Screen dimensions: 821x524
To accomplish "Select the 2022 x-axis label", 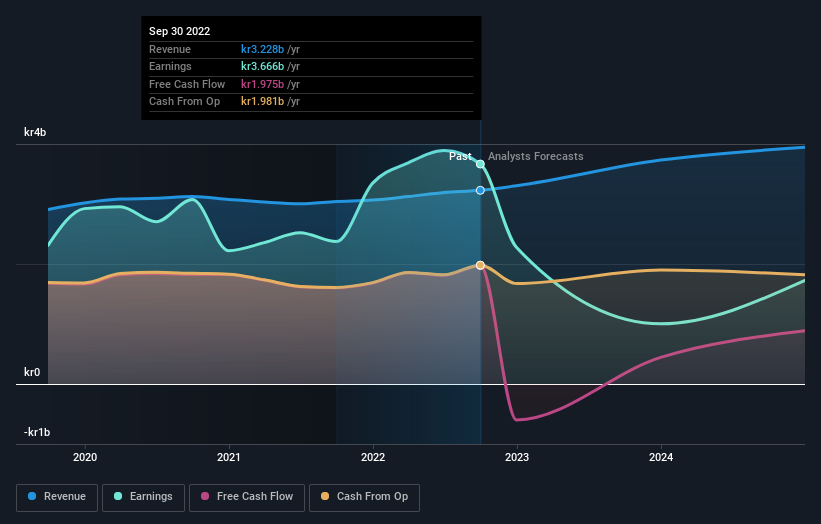I will click(x=373, y=457).
